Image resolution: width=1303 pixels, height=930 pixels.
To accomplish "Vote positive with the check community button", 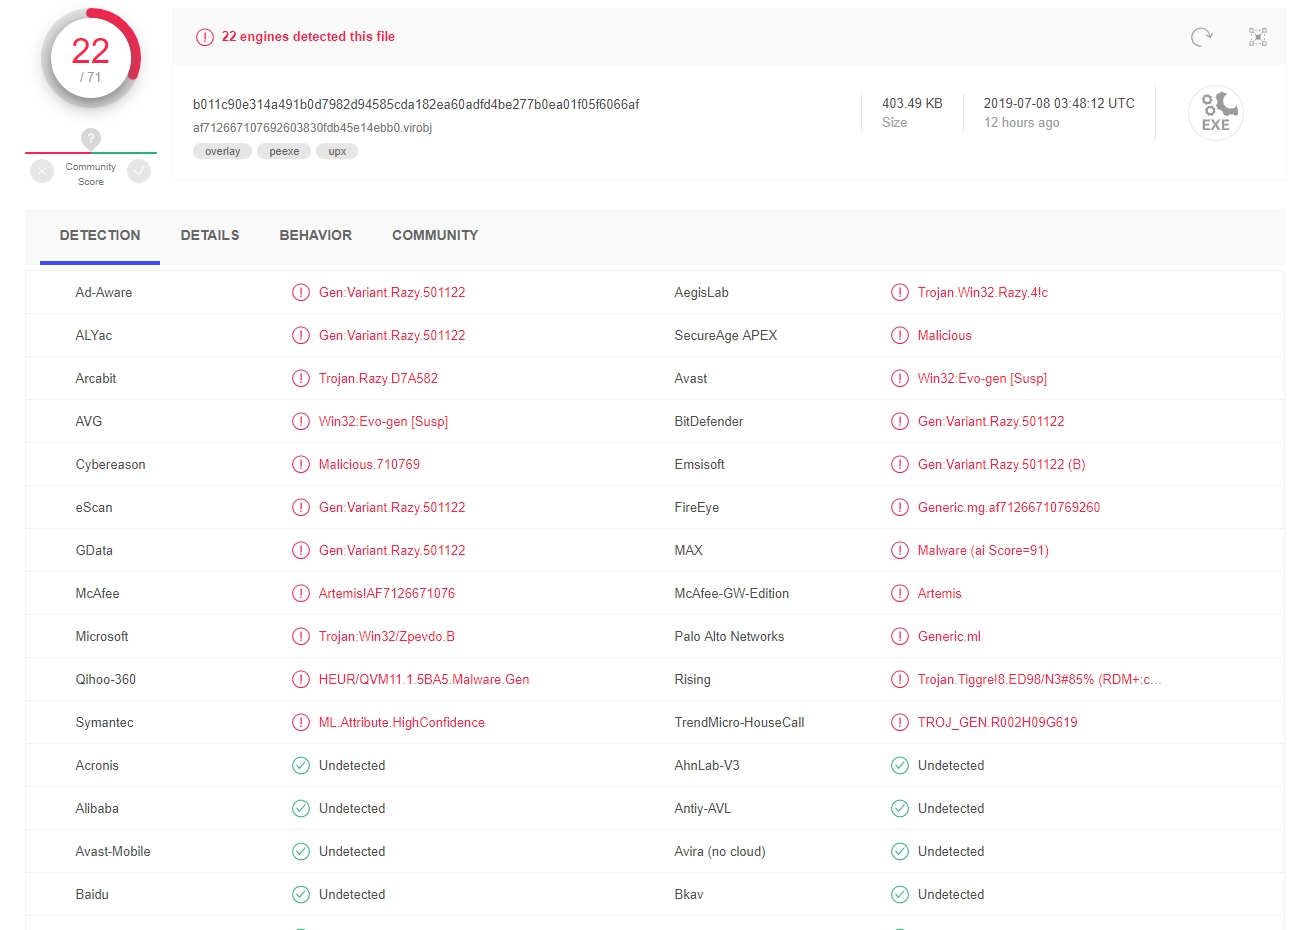I will pos(140,171).
